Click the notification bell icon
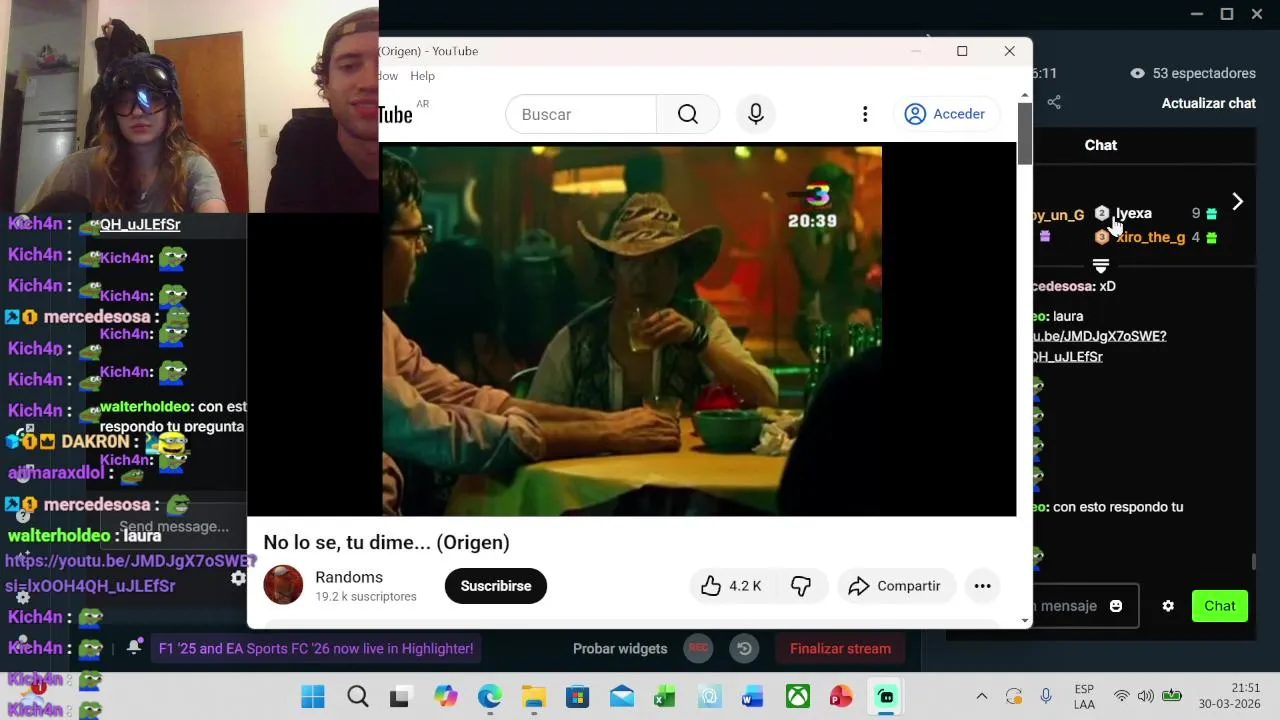Viewport: 1280px width, 720px height. [134, 647]
